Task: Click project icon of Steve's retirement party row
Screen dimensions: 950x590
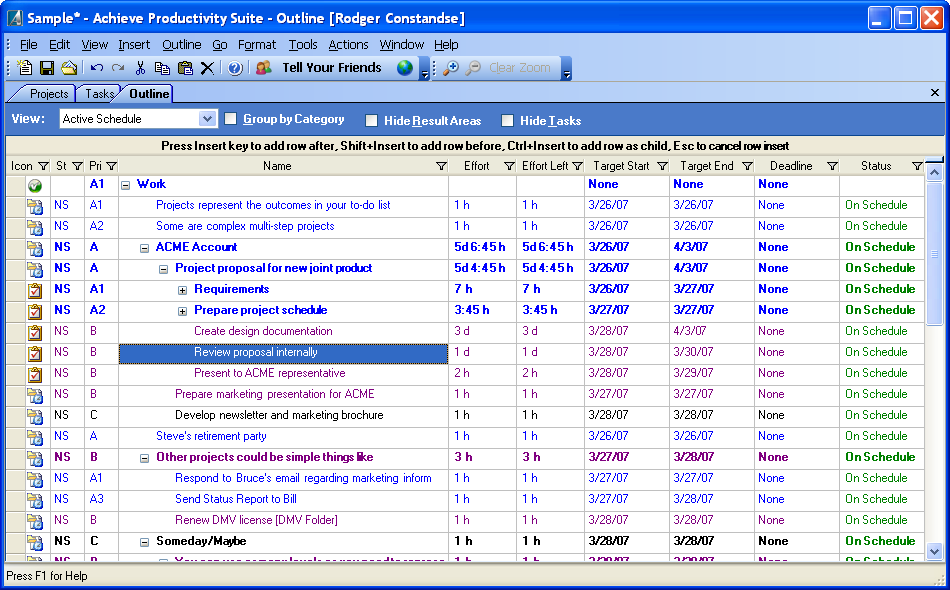Action: coord(35,437)
